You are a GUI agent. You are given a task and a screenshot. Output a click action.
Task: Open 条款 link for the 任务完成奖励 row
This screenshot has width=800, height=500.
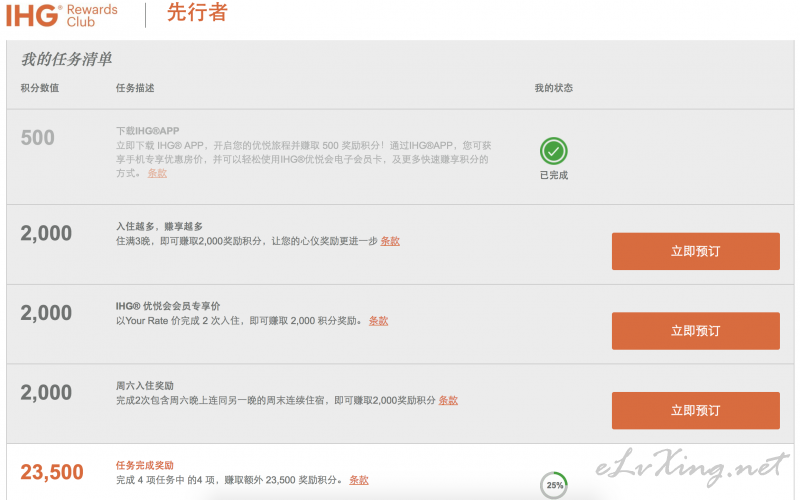[359, 480]
